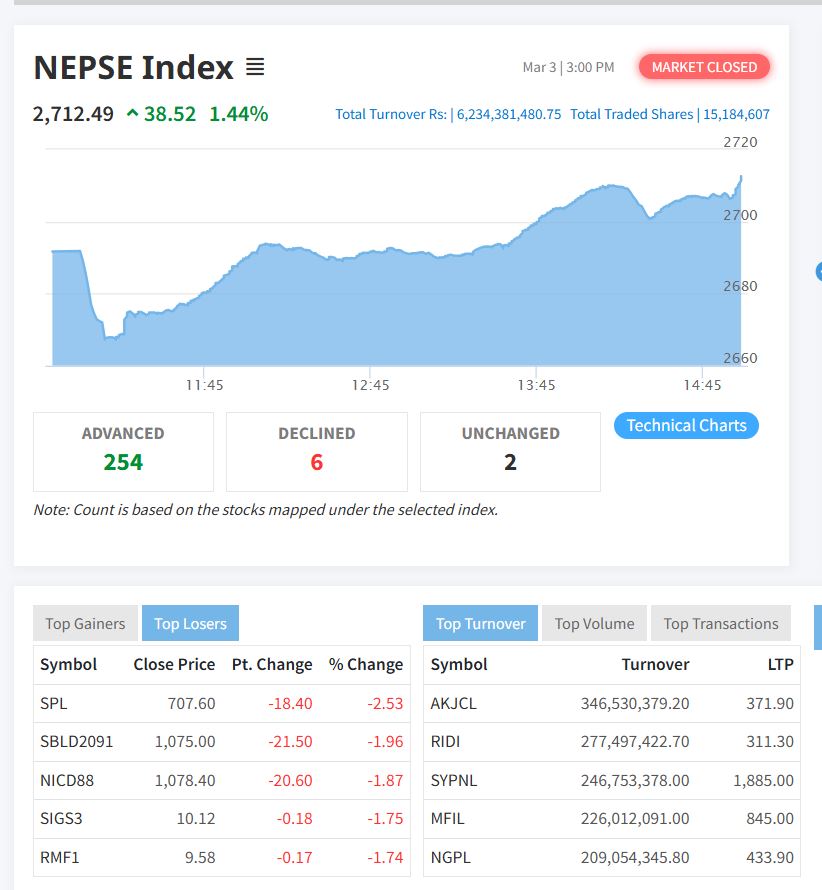Click the UNCHANGED 2 count box
Image resolution: width=822 pixels, height=890 pixels.
(x=510, y=451)
